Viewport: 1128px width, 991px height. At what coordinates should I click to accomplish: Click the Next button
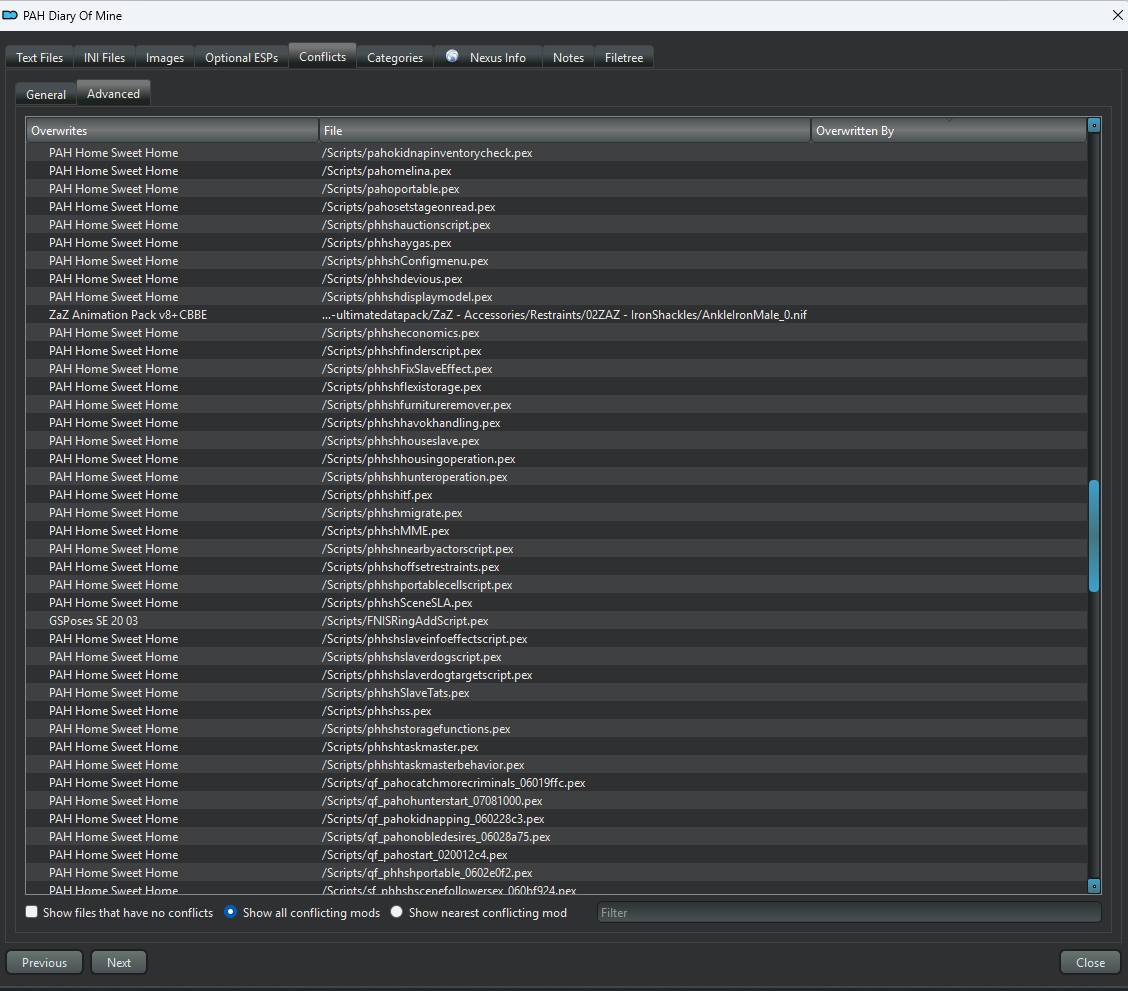click(119, 962)
